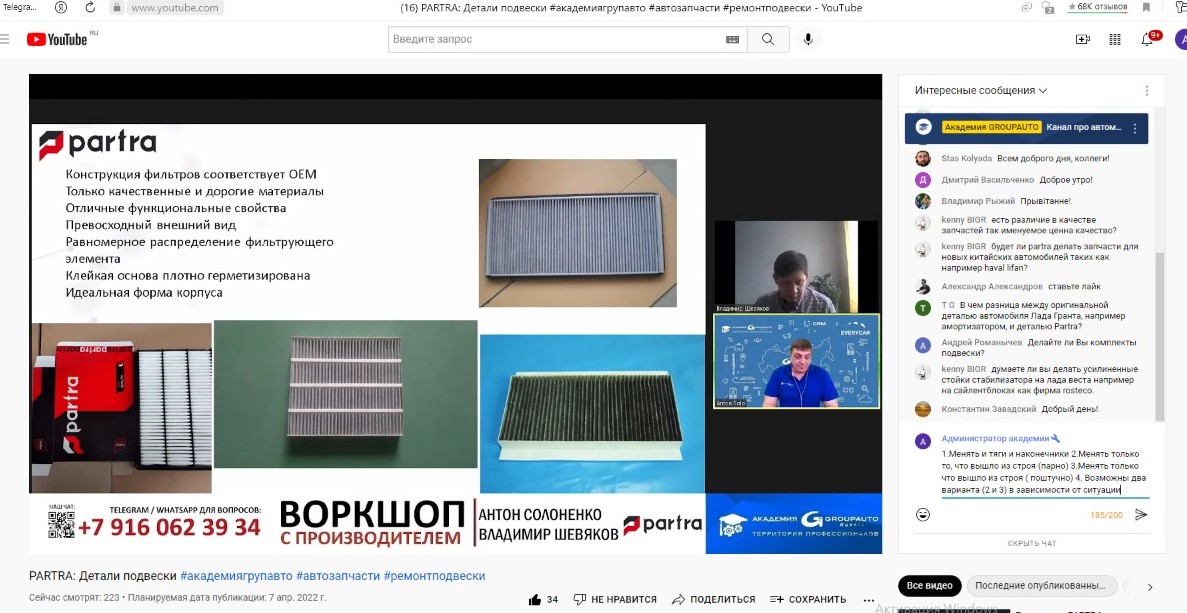The height and width of the screenshot is (613, 1187).
Task: Click Владимир Рыжий chat username
Action: click(x=978, y=201)
